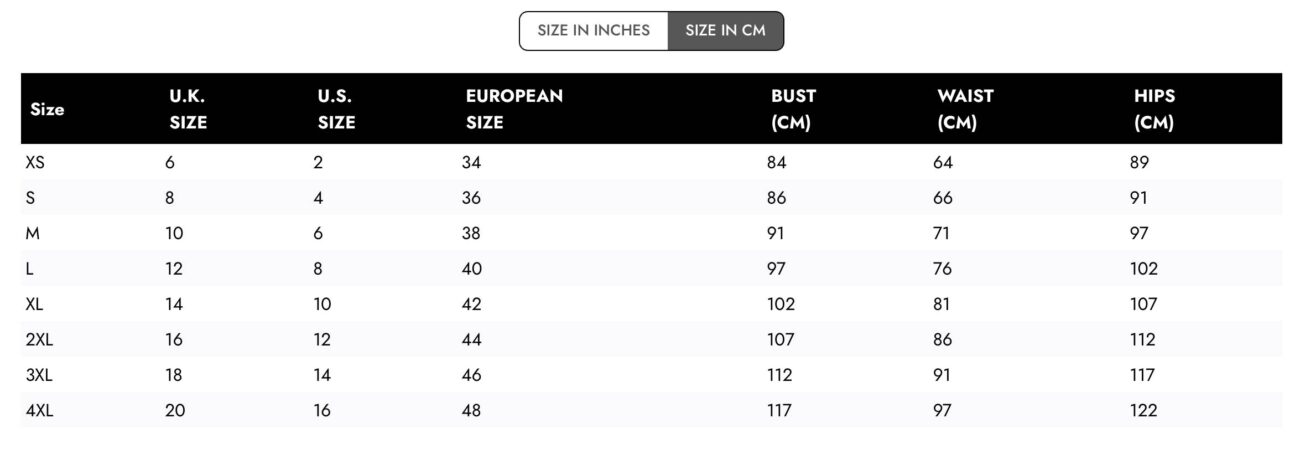The height and width of the screenshot is (454, 1300).
Task: Click the 4XL hips value 122
Action: 1143,410
